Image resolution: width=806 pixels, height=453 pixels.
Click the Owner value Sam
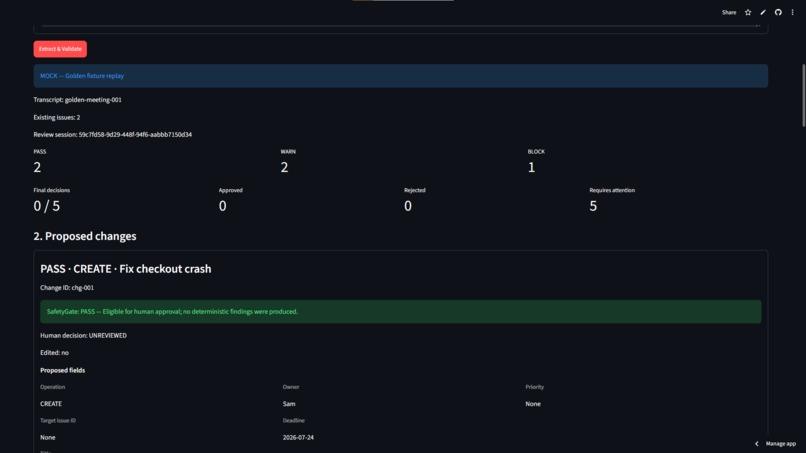pos(289,404)
